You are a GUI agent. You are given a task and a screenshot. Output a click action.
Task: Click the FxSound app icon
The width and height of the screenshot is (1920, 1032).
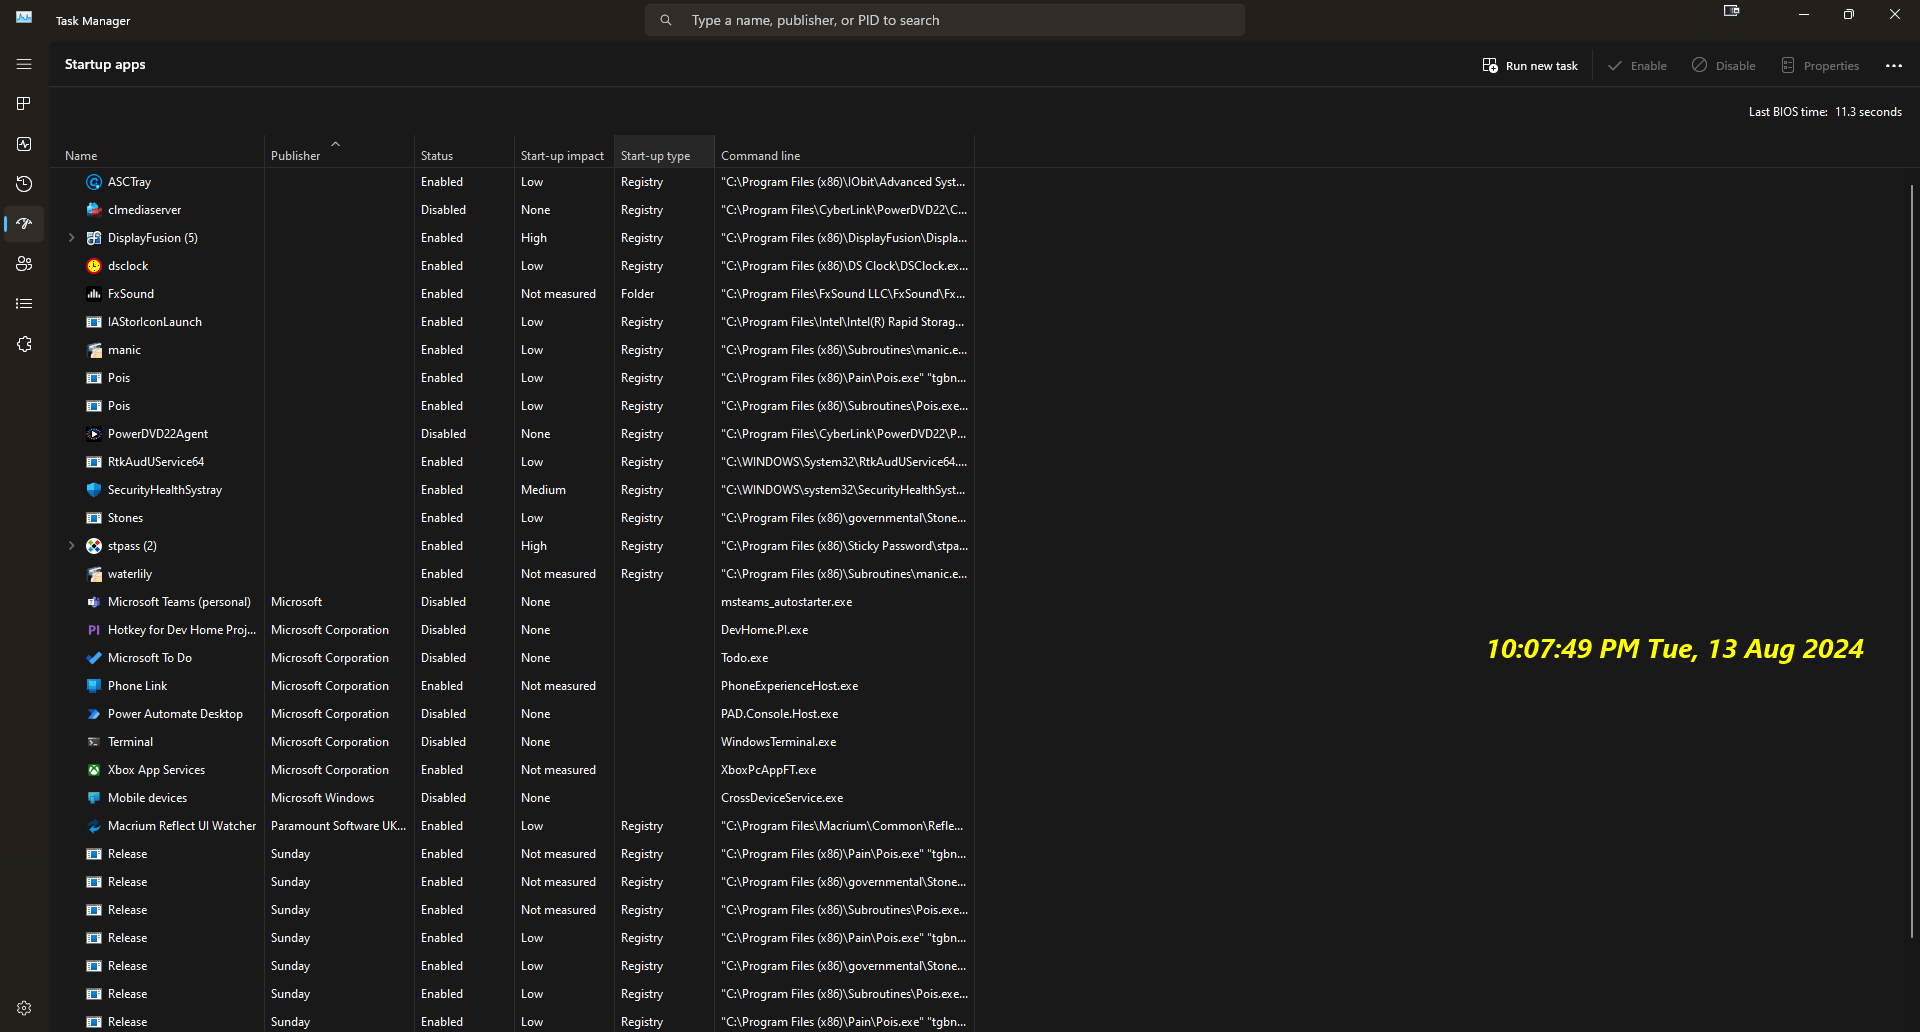tap(94, 294)
